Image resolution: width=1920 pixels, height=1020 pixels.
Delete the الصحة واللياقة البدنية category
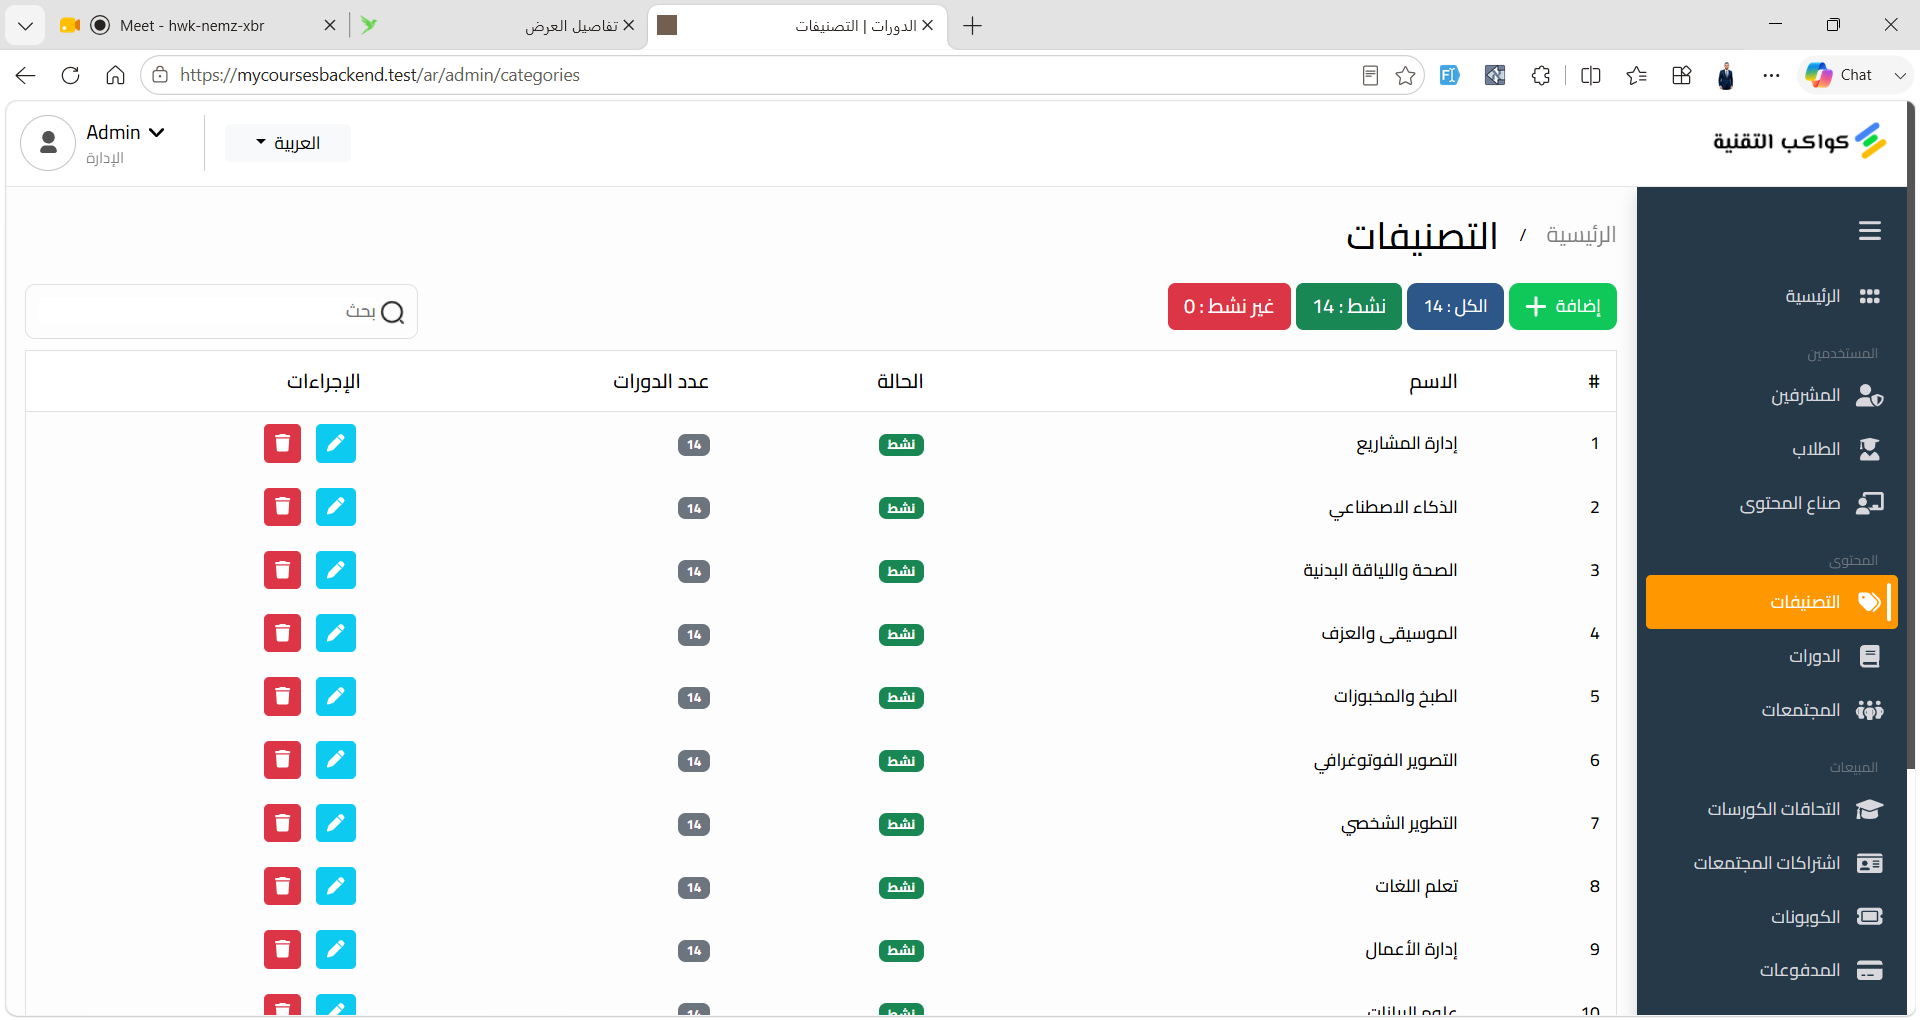point(283,570)
